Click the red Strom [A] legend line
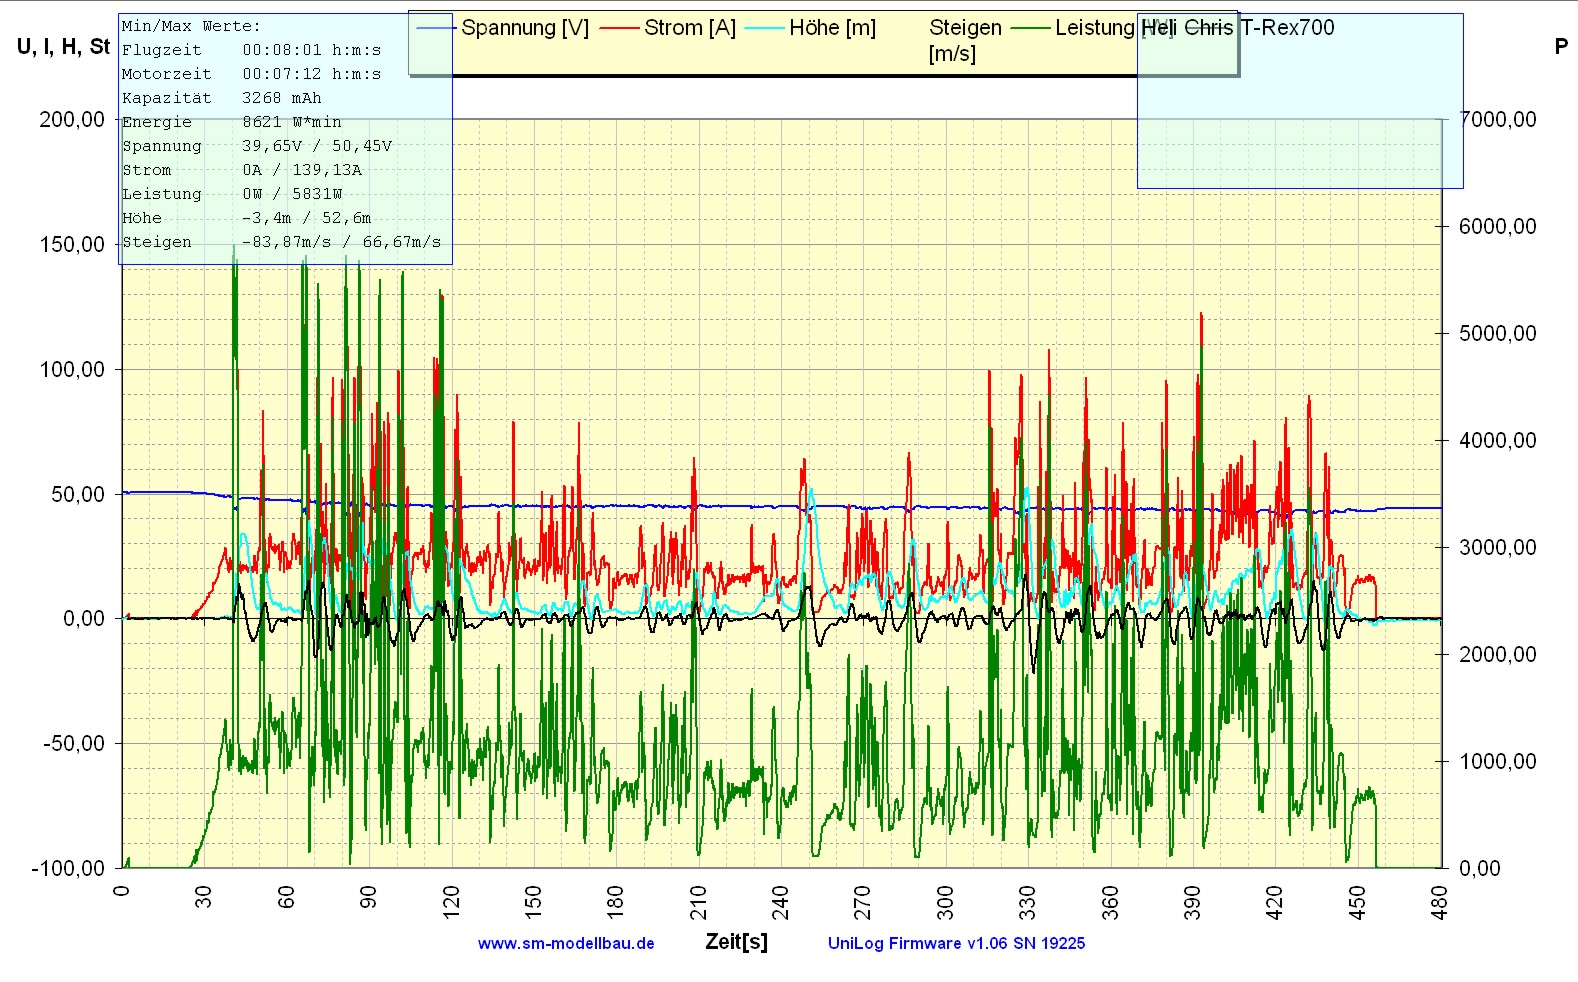This screenshot has width=1578, height=982. click(x=619, y=28)
